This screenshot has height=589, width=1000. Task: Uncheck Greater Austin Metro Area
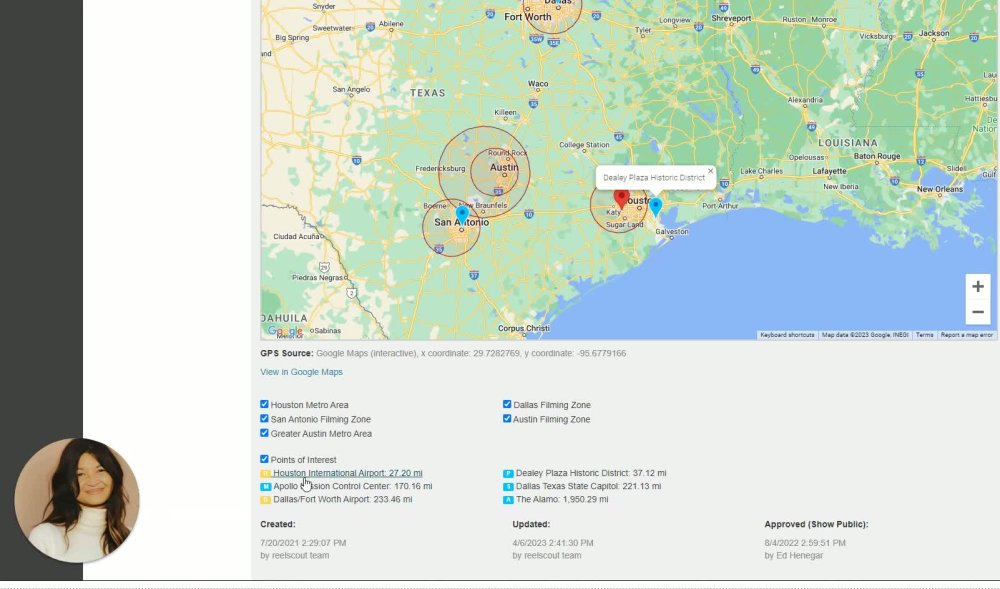click(264, 433)
